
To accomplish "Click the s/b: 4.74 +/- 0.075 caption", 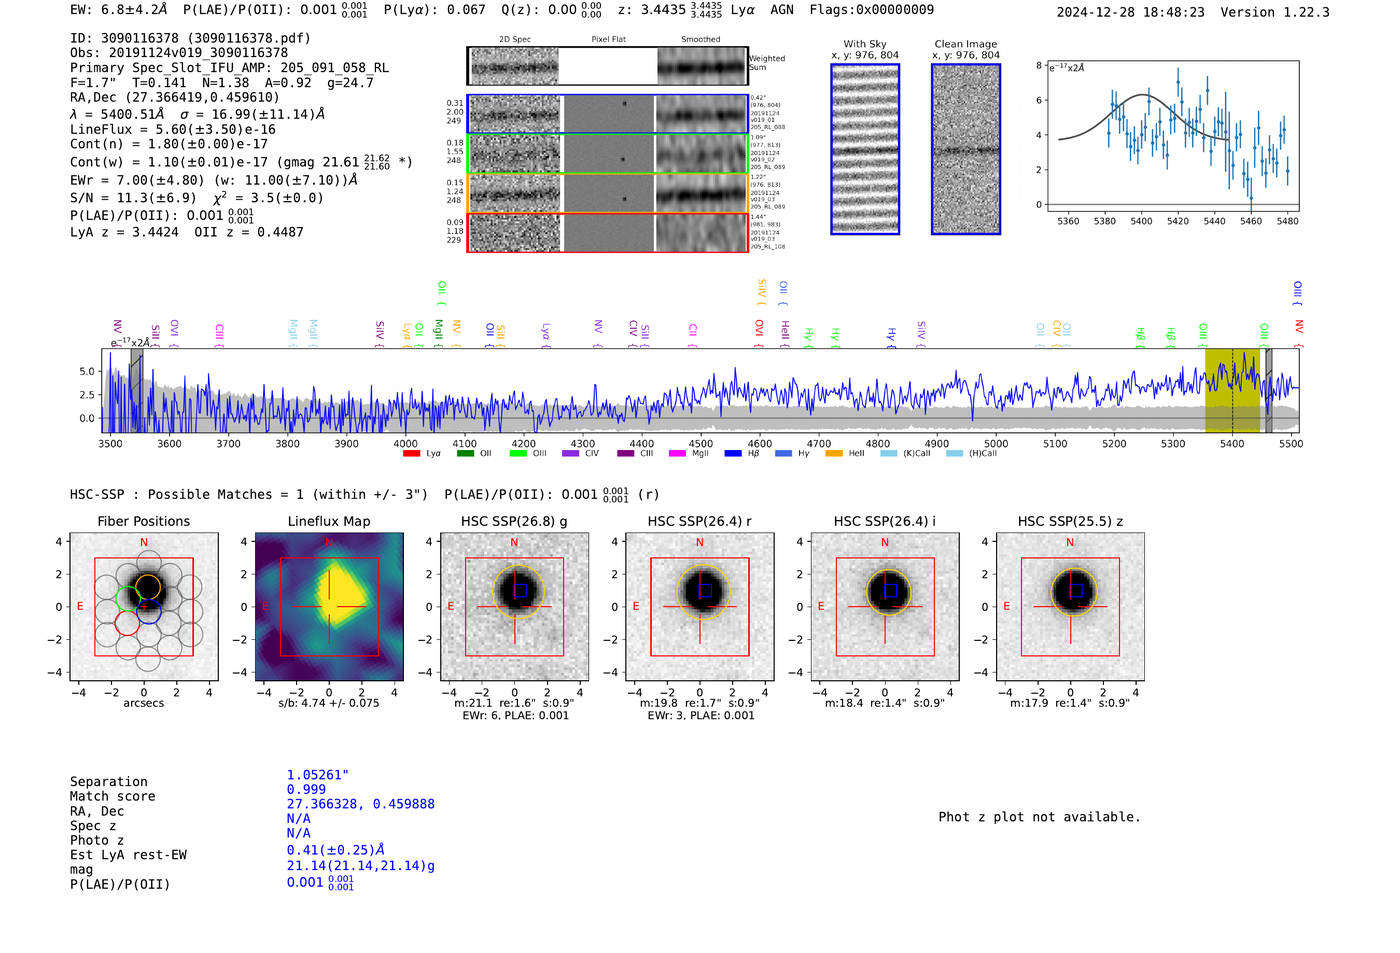I will (x=329, y=703).
